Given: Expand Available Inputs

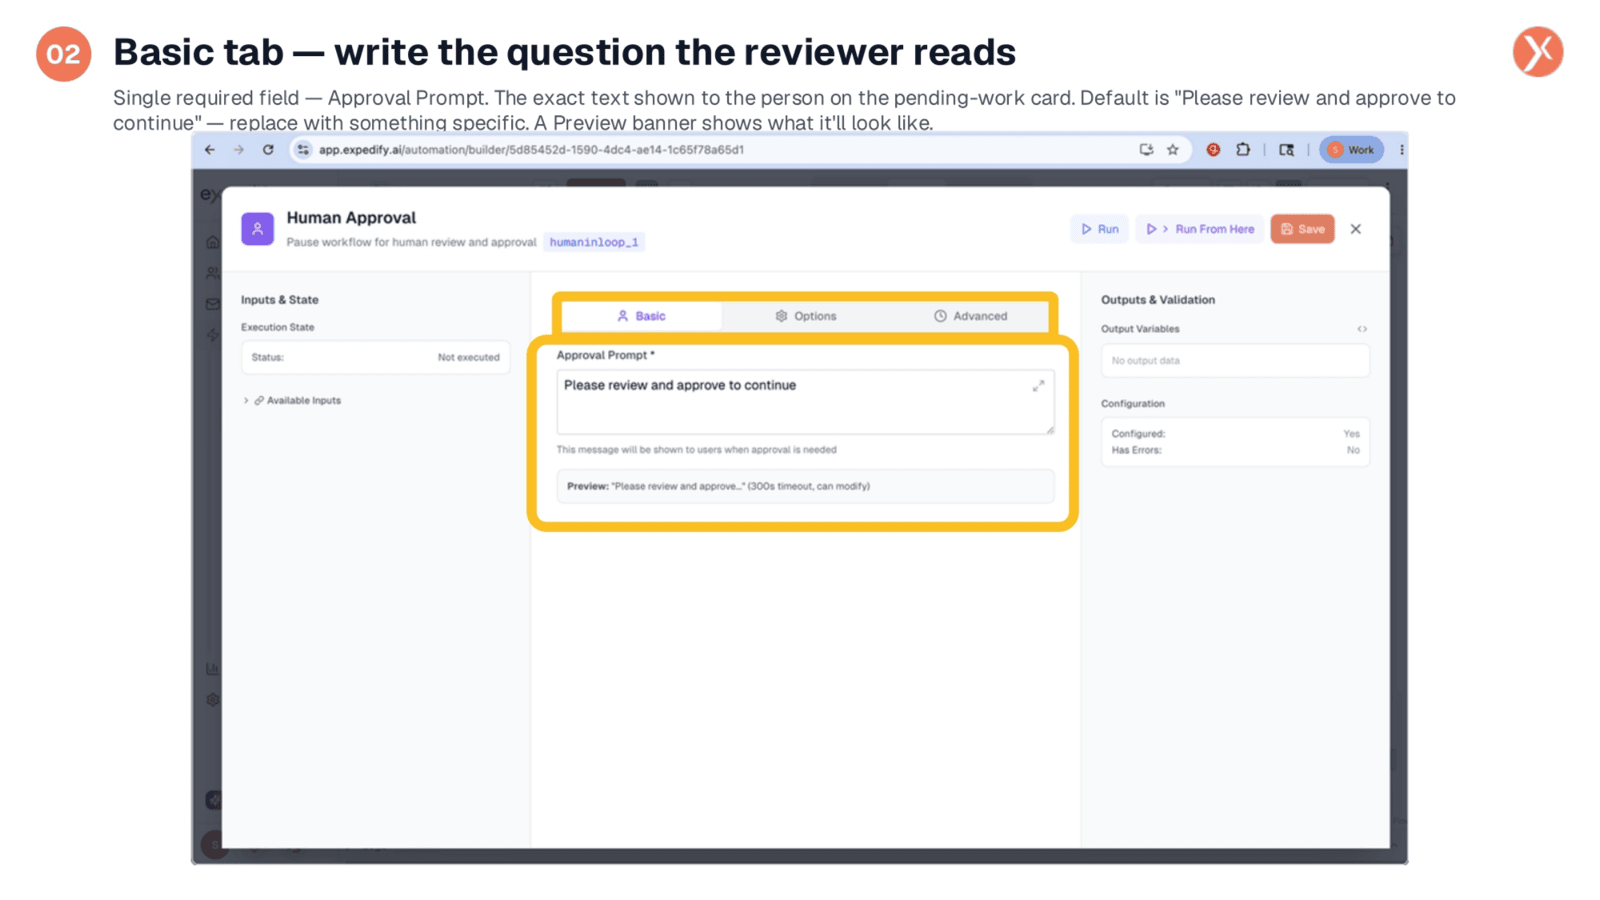Looking at the screenshot, I should 292,400.
